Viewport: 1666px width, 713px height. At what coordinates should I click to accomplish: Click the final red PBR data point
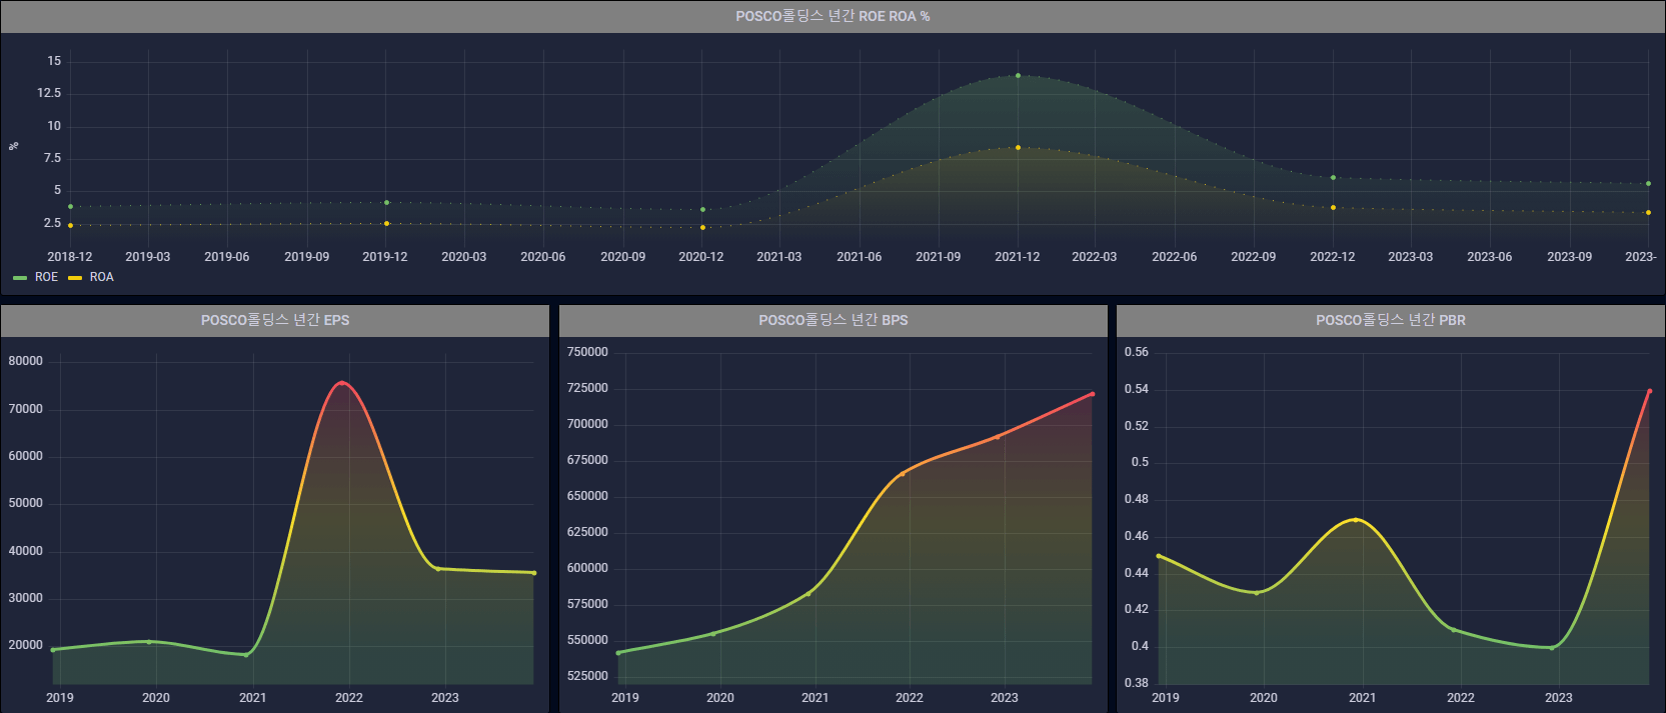point(1649,392)
